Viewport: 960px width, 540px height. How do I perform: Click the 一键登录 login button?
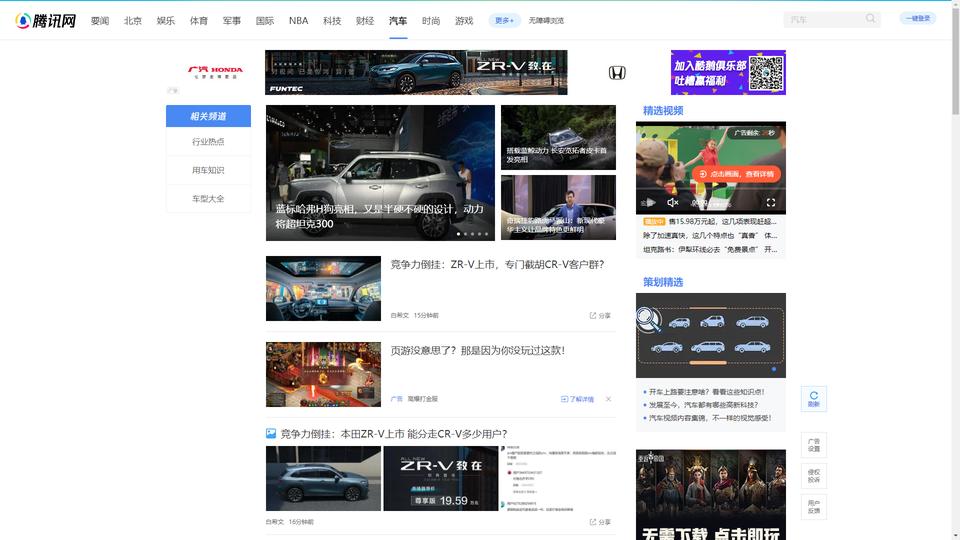(x=918, y=18)
